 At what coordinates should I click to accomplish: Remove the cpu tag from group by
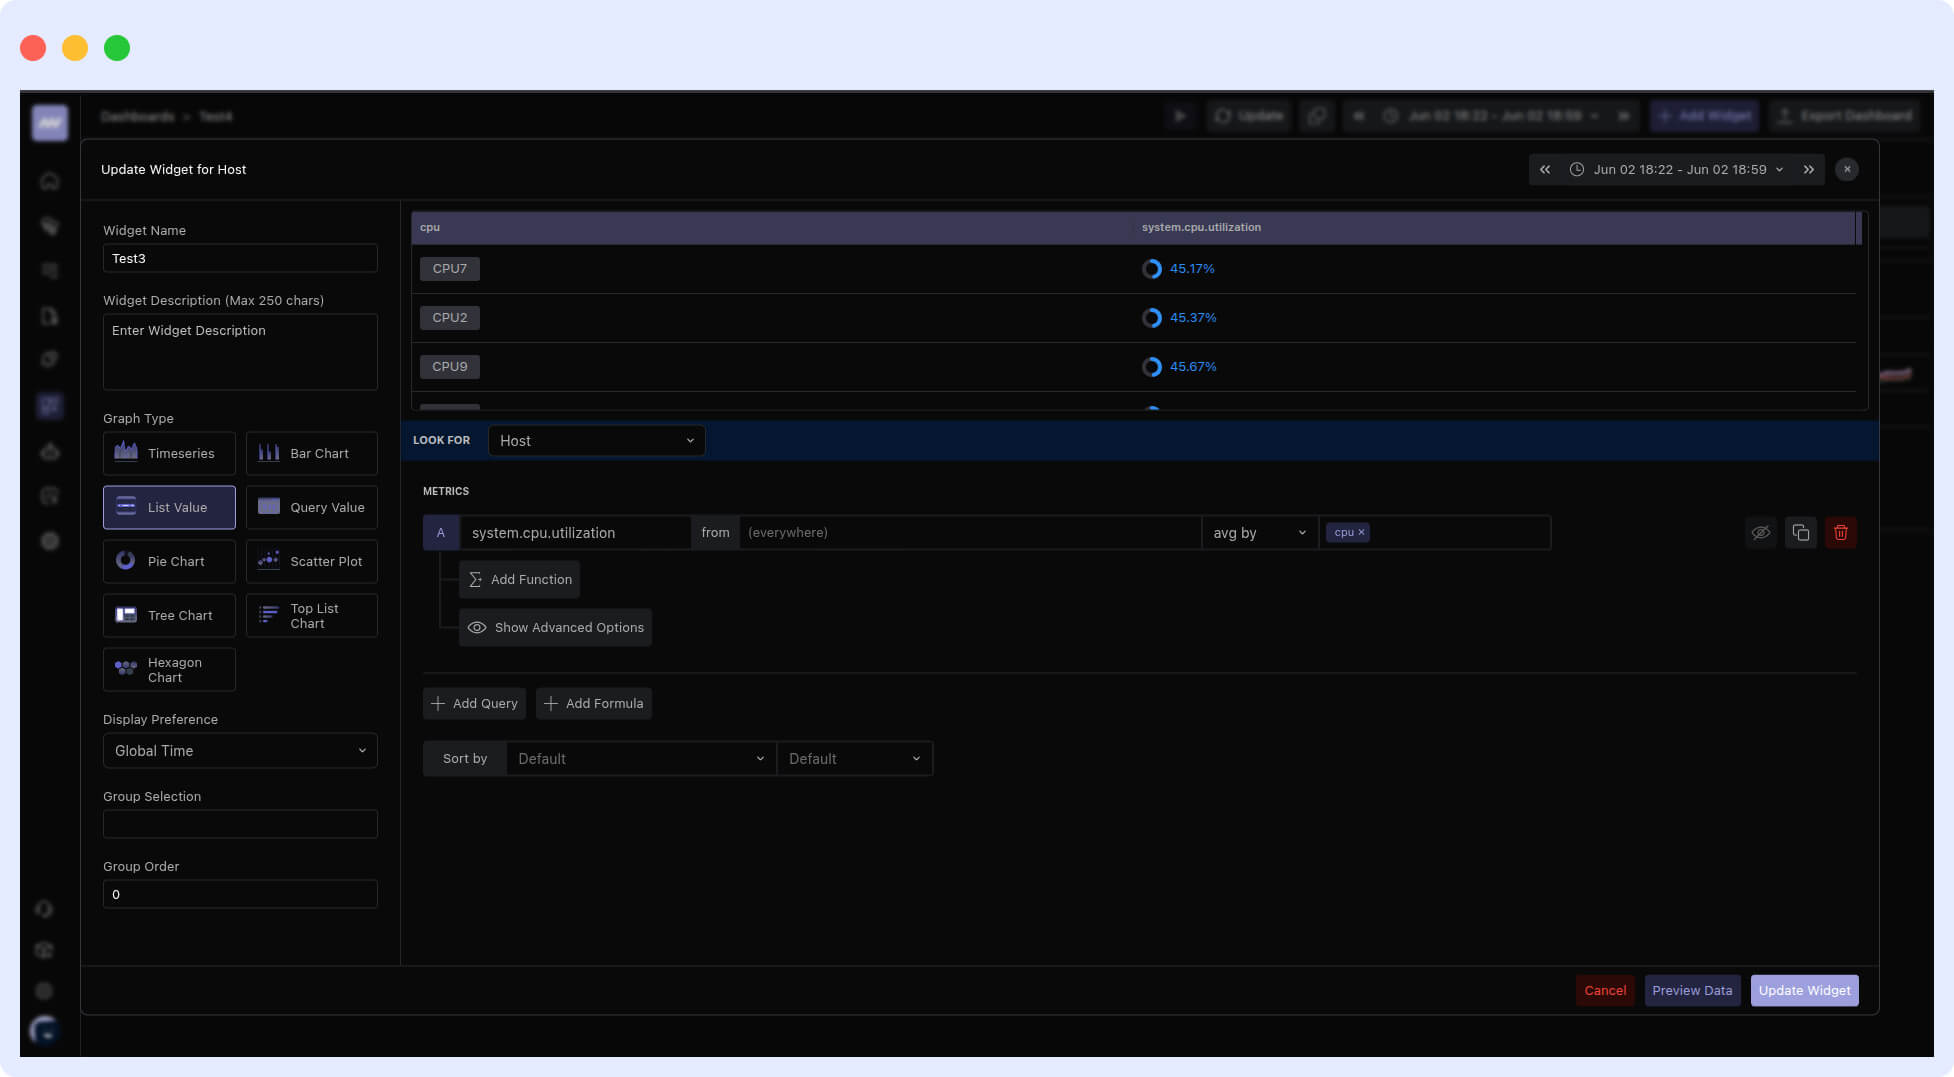coord(1361,533)
